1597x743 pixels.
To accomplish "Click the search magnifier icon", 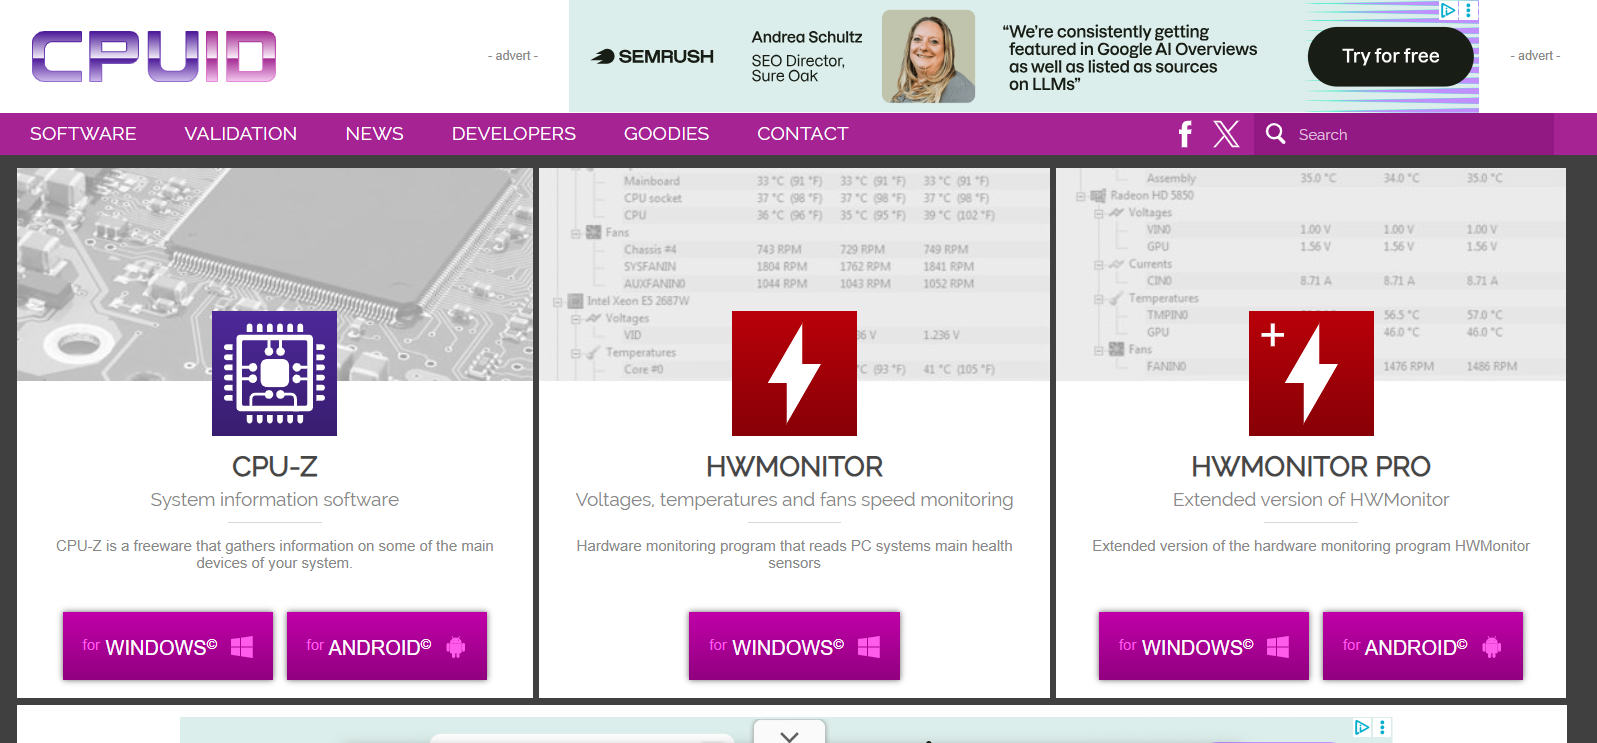I will pyautogui.click(x=1275, y=134).
